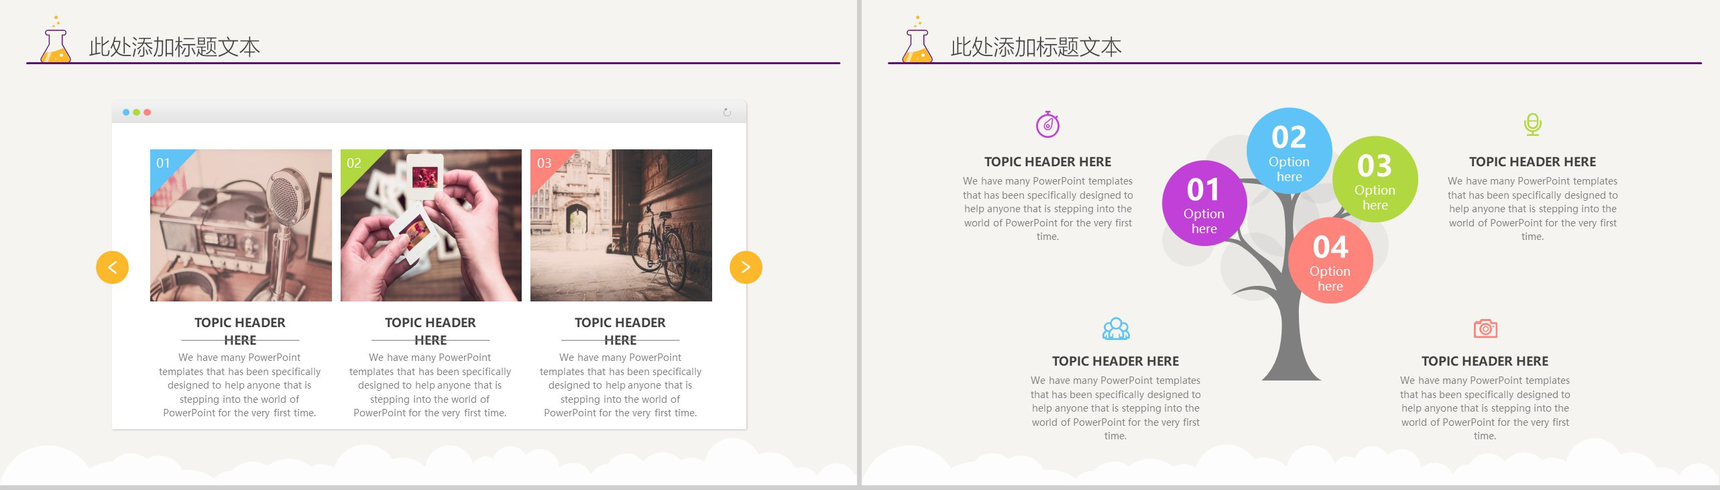Click the left arrow carousel button
This screenshot has width=1720, height=490.
112,267
